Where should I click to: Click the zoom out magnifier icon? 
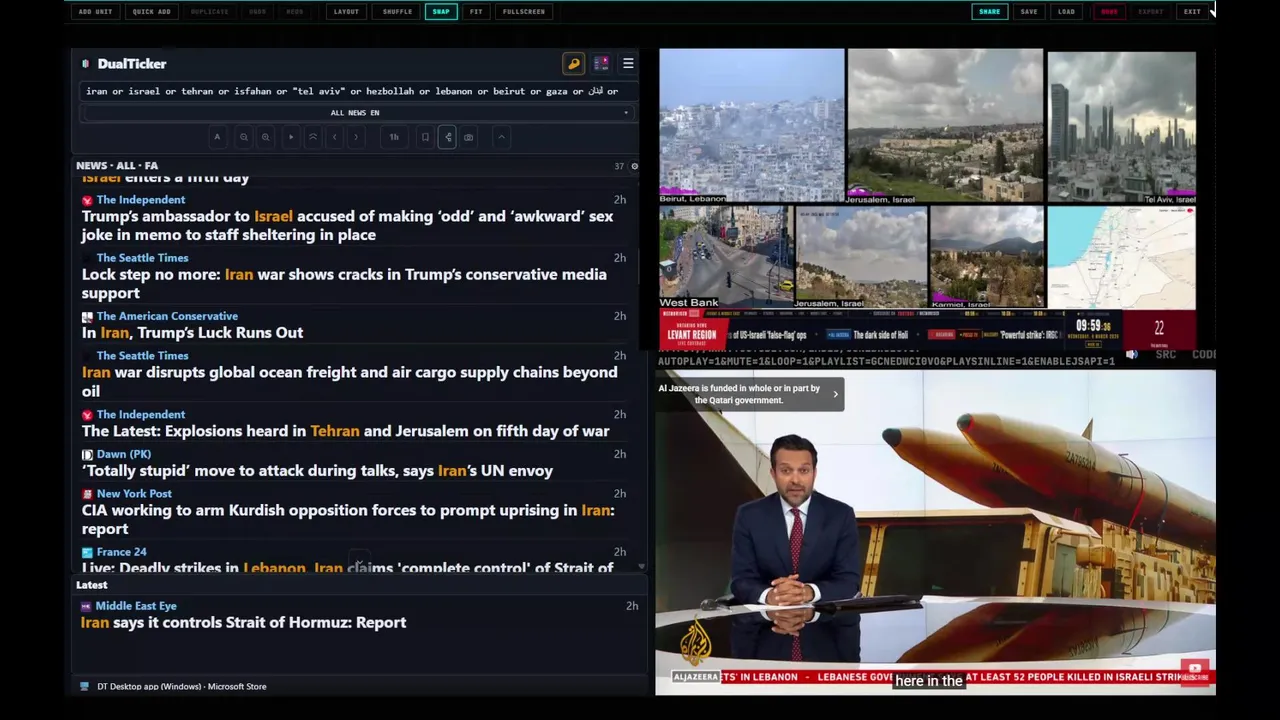(243, 137)
